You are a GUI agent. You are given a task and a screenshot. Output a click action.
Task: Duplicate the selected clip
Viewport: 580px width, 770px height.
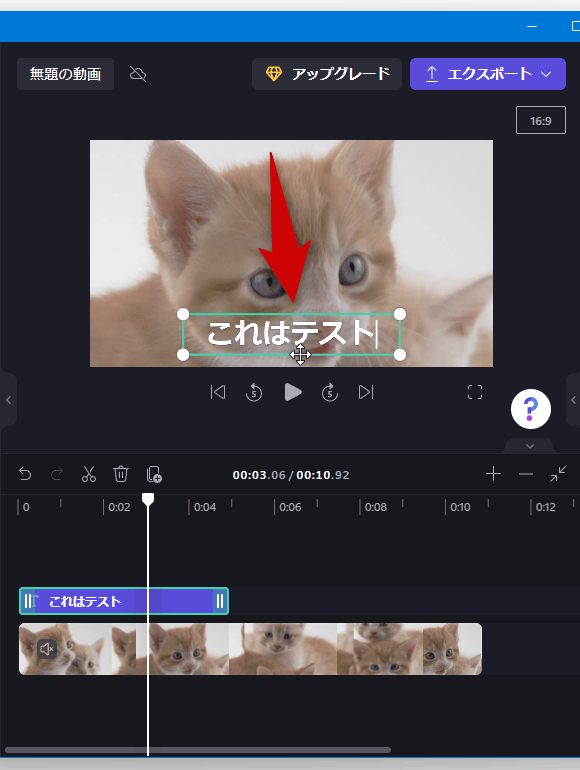(154, 474)
